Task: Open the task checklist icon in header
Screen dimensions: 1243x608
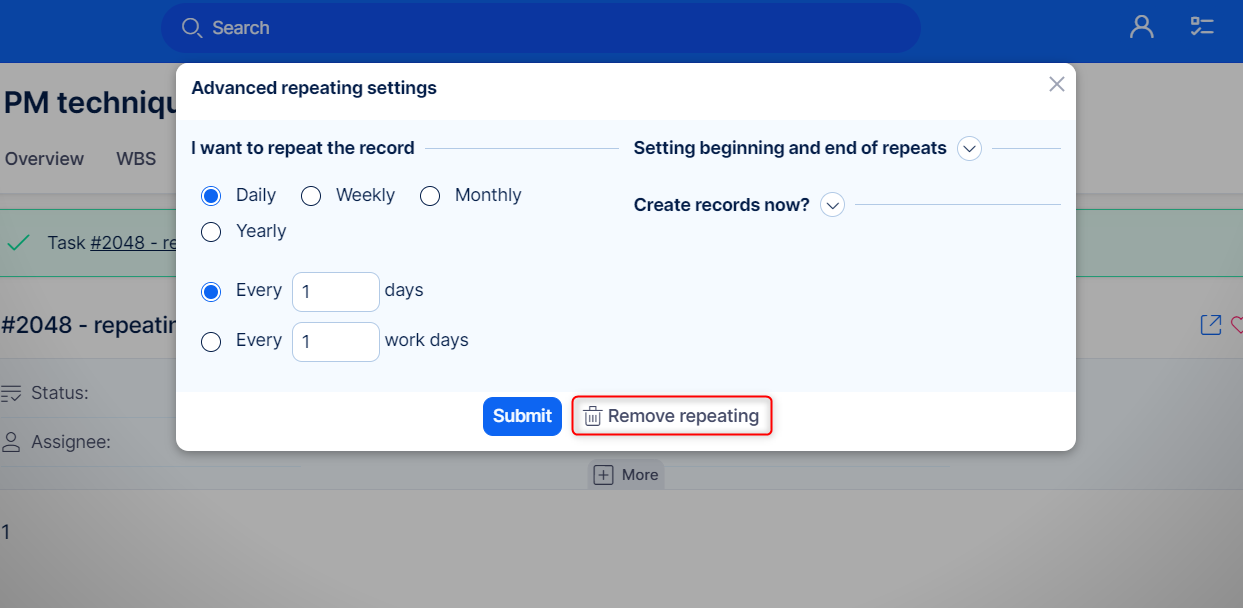Action: [x=1201, y=27]
